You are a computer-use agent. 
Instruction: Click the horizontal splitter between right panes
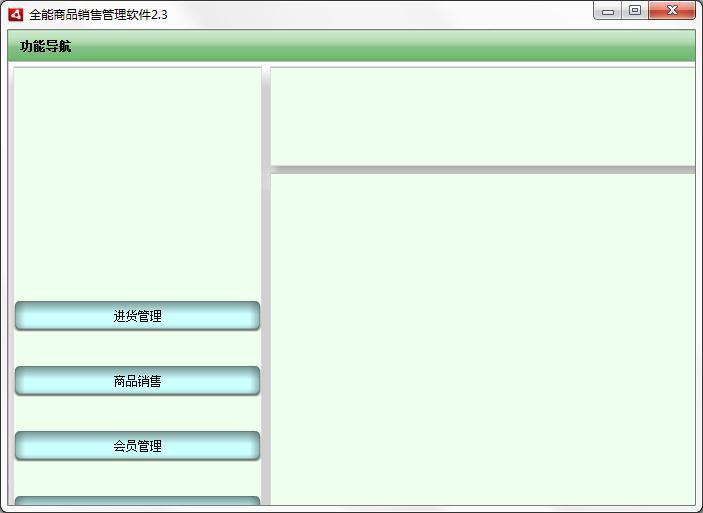click(482, 170)
